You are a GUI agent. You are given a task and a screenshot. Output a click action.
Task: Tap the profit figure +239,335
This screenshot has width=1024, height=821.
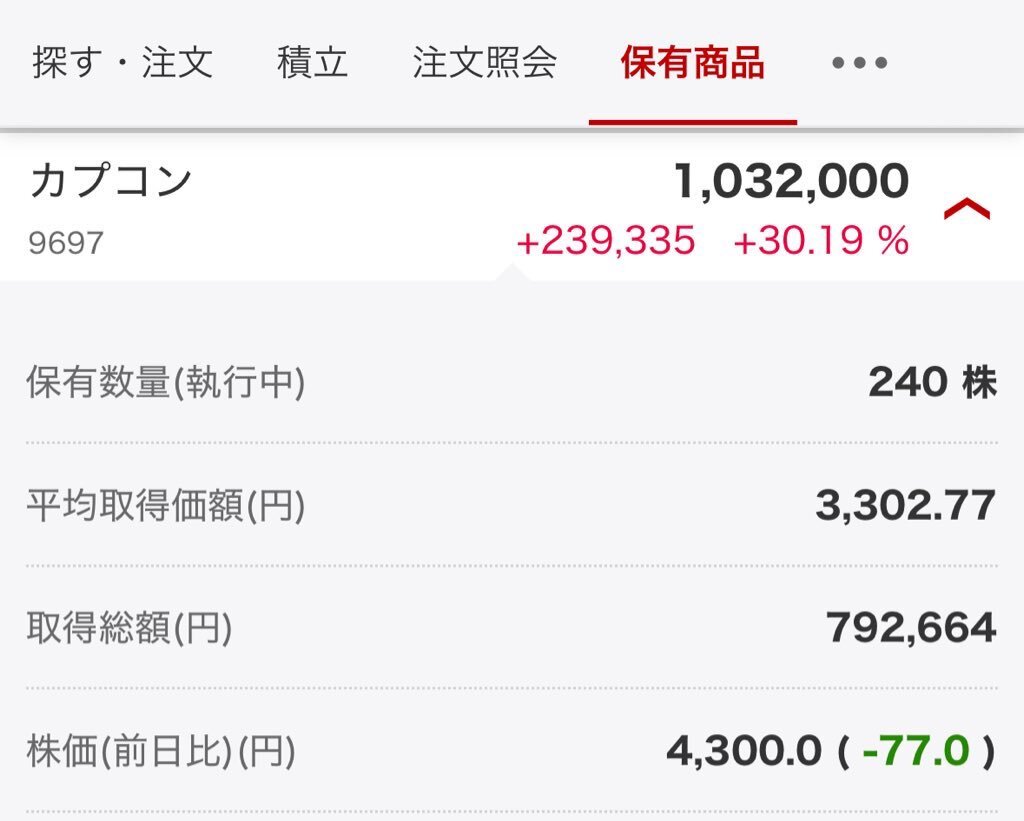[x=605, y=240]
